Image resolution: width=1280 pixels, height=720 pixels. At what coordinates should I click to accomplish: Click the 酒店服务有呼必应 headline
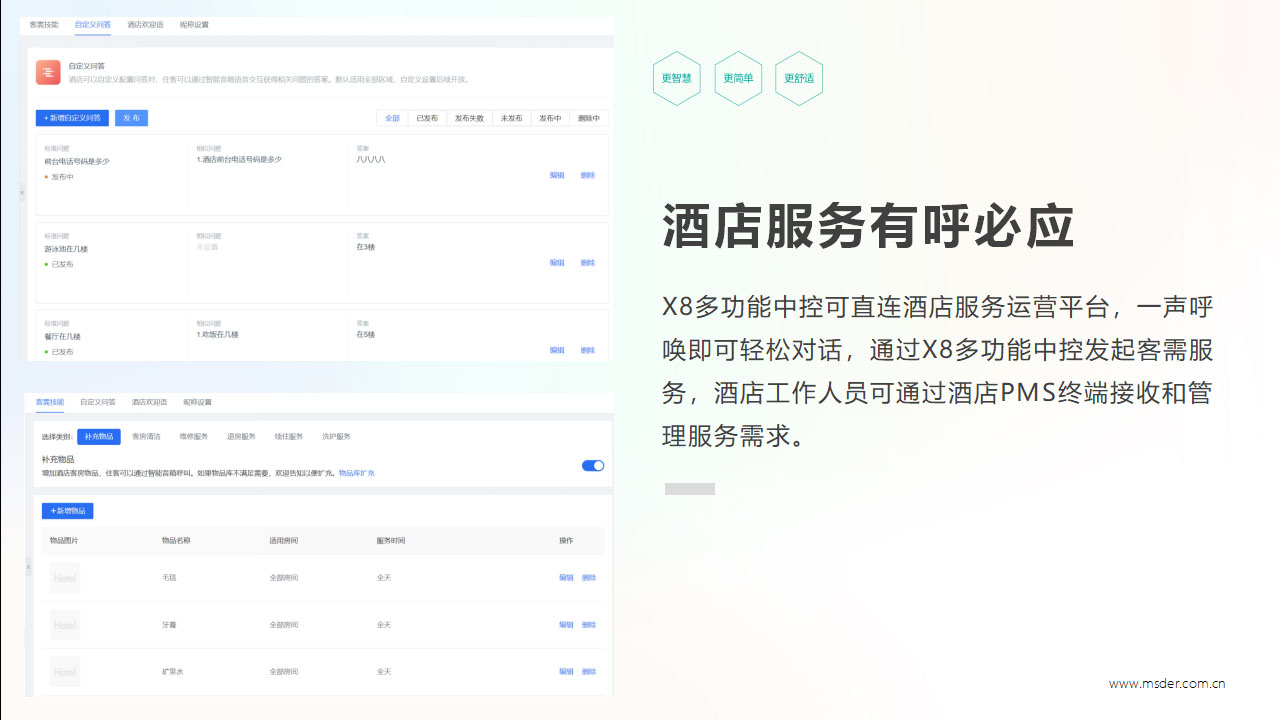pos(868,227)
